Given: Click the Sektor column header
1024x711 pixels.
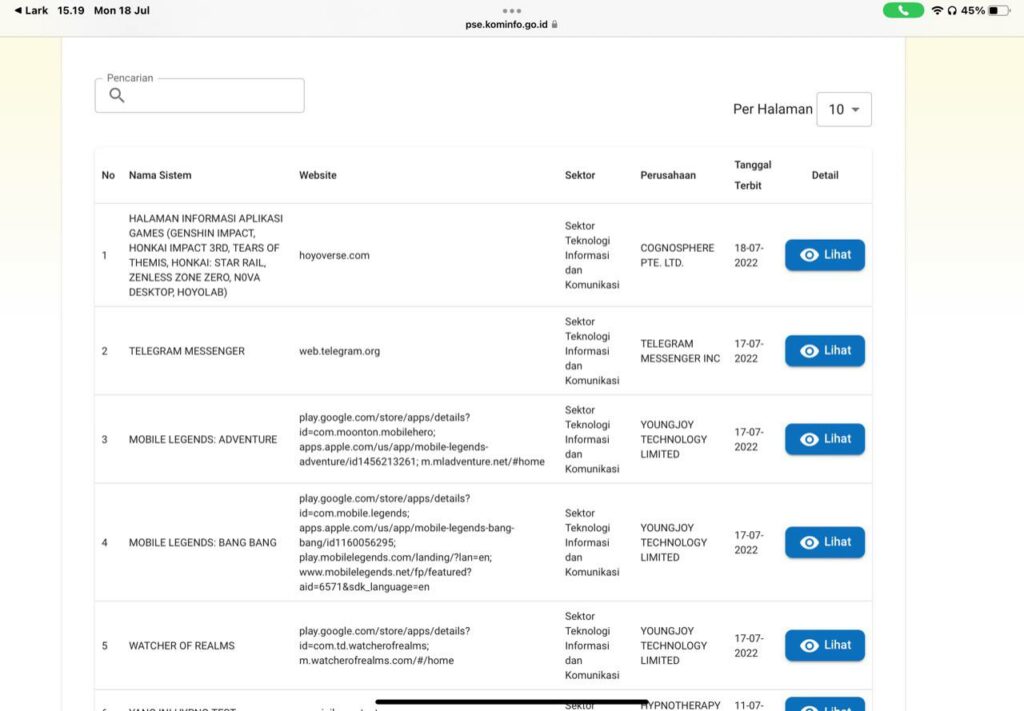Looking at the screenshot, I should [x=580, y=175].
